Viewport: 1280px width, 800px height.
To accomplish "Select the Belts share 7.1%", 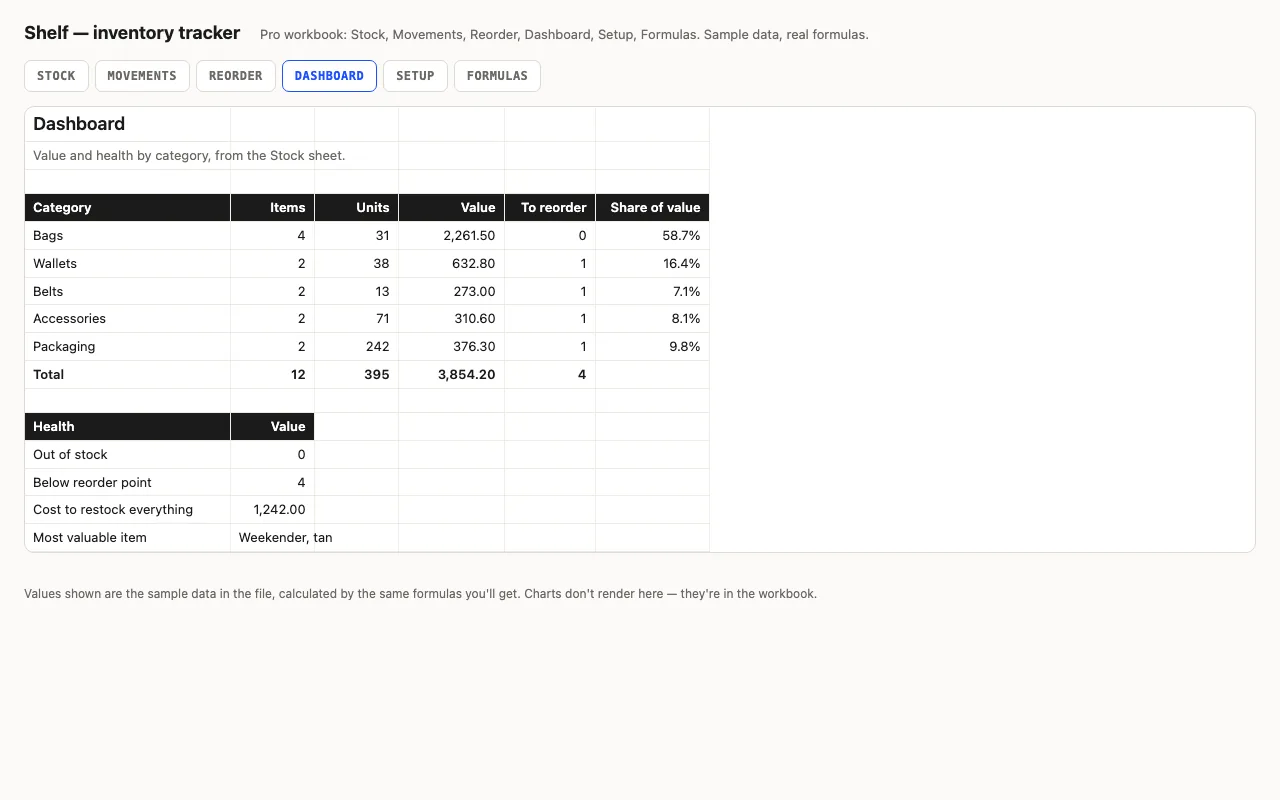I will 653,292.
